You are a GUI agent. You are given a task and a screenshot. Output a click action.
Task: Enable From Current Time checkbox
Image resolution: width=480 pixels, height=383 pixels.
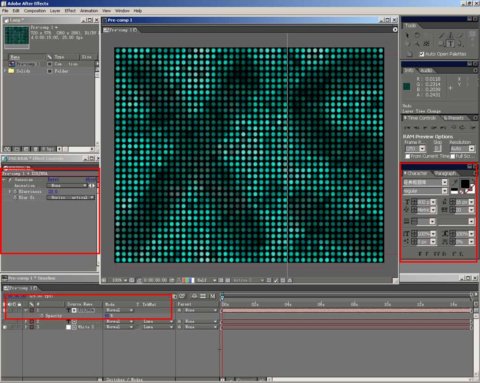[x=407, y=156]
